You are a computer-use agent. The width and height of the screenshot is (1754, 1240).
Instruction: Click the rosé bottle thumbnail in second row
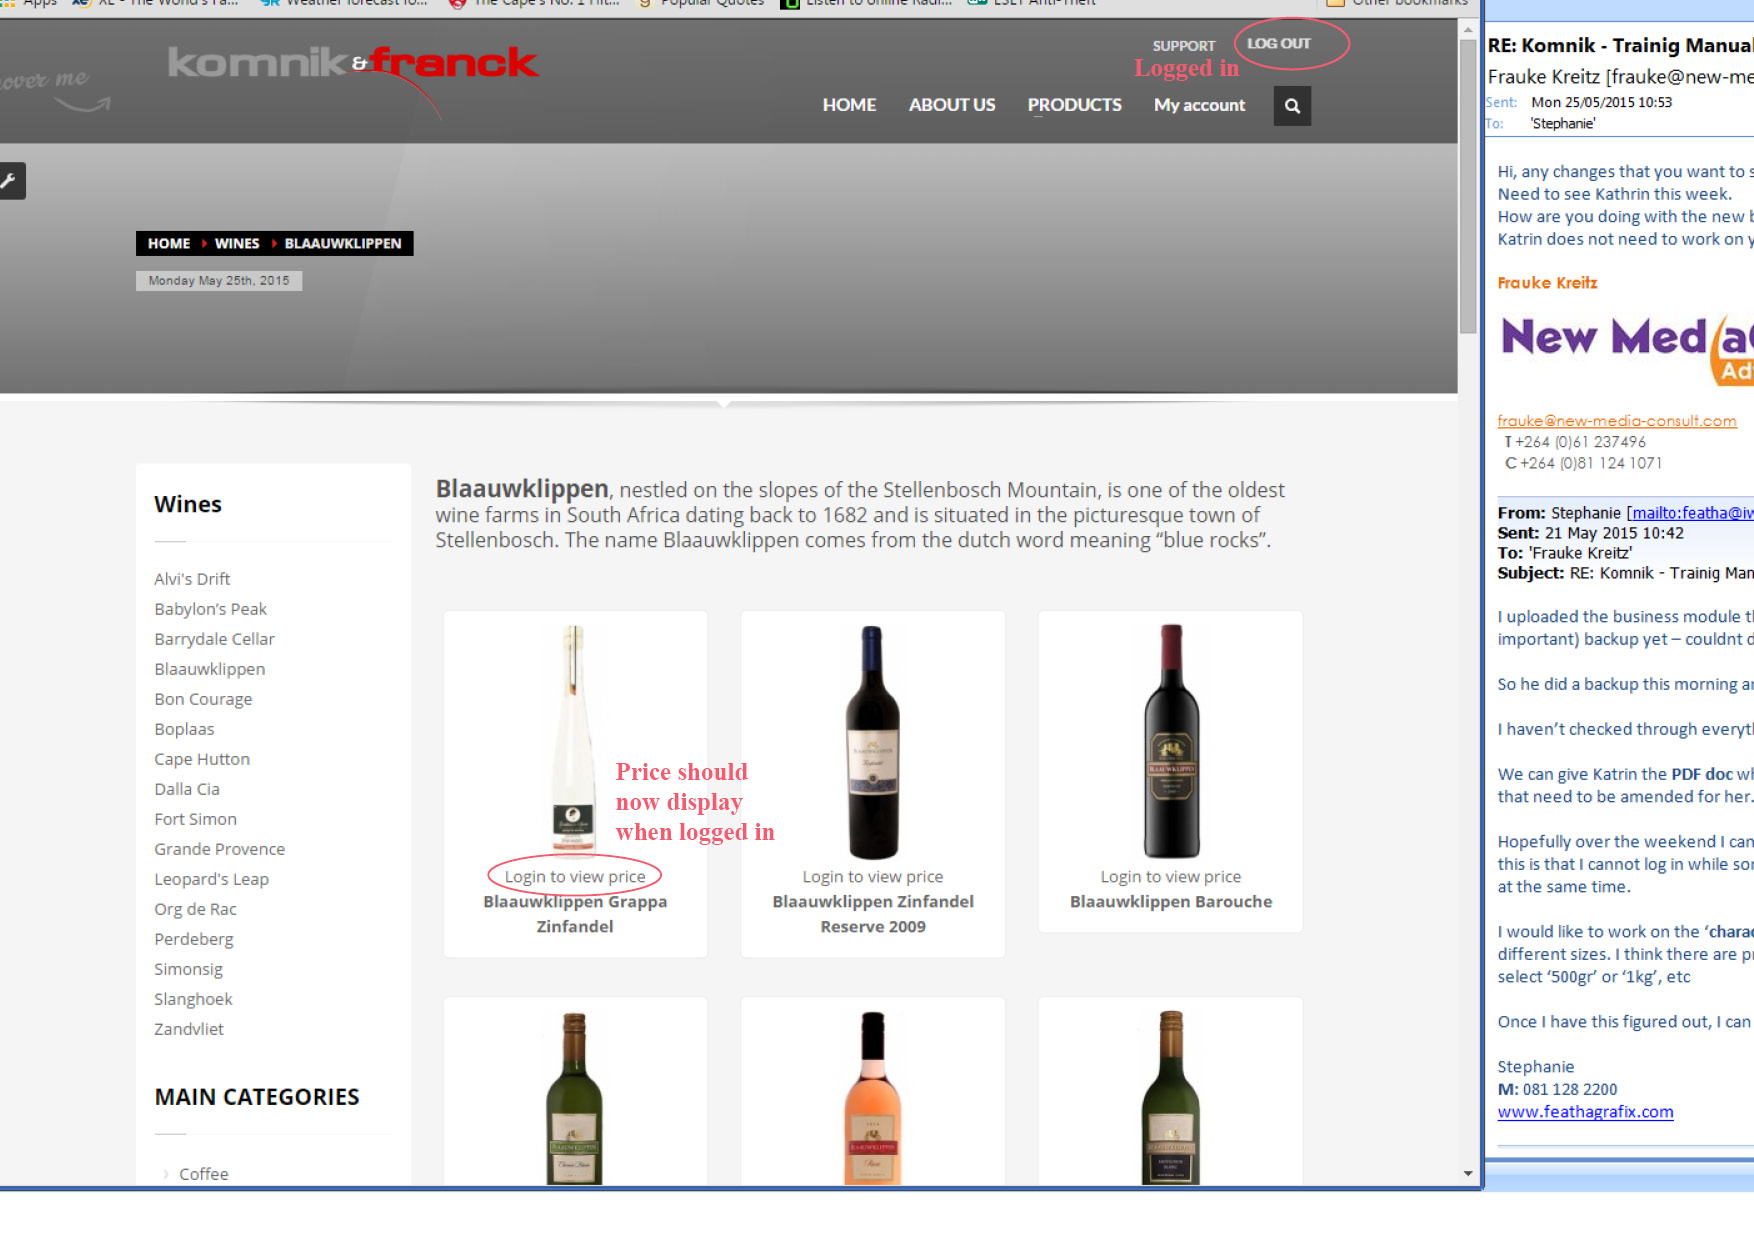[872, 1098]
